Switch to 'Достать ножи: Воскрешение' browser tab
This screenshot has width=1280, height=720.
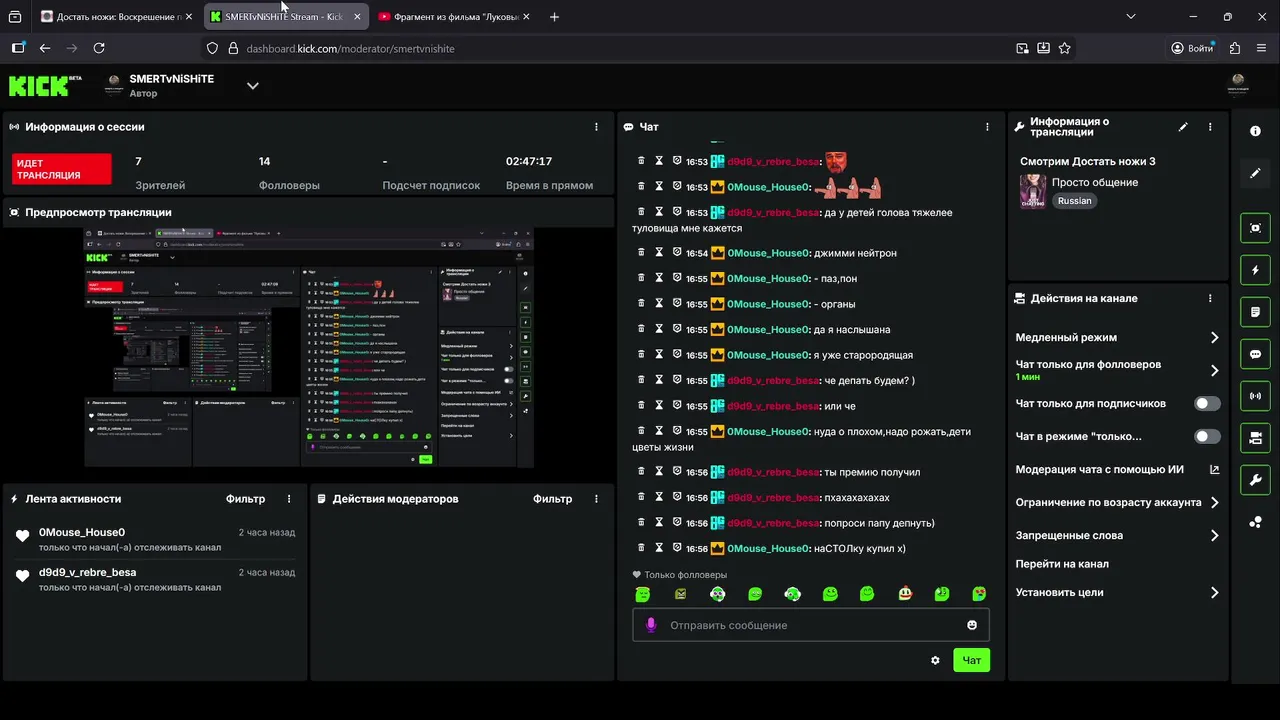(x=116, y=17)
